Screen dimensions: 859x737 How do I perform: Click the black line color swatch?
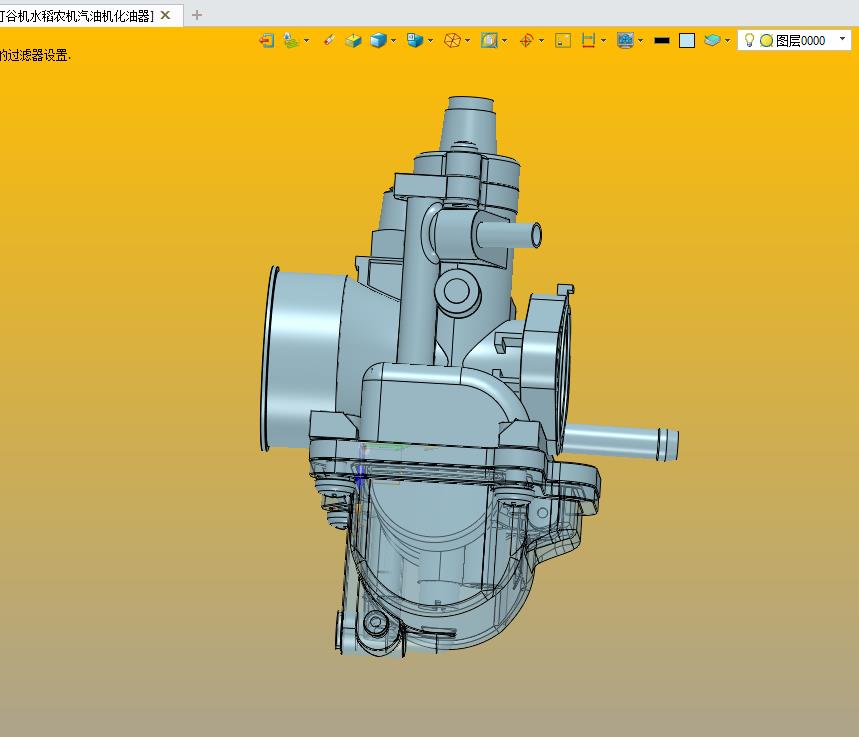pyautogui.click(x=662, y=41)
